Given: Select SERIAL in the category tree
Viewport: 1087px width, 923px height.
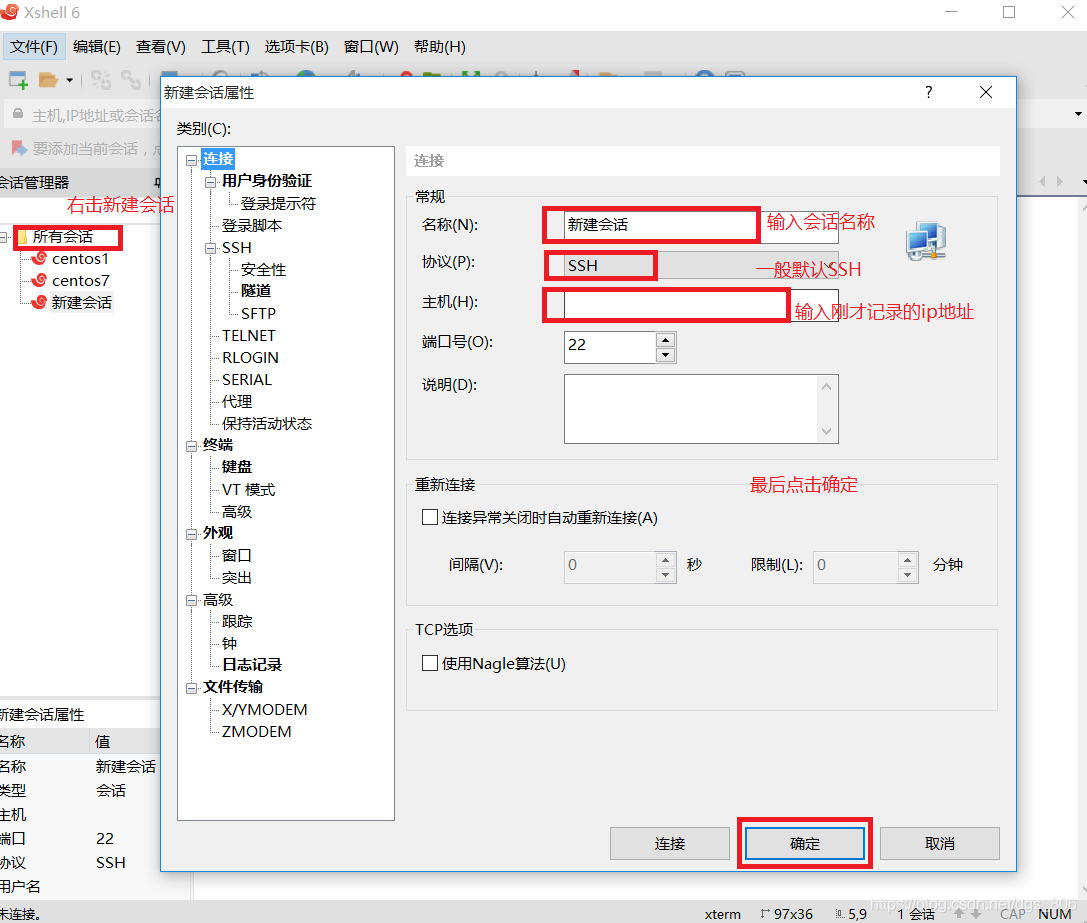Looking at the screenshot, I should pos(247,380).
